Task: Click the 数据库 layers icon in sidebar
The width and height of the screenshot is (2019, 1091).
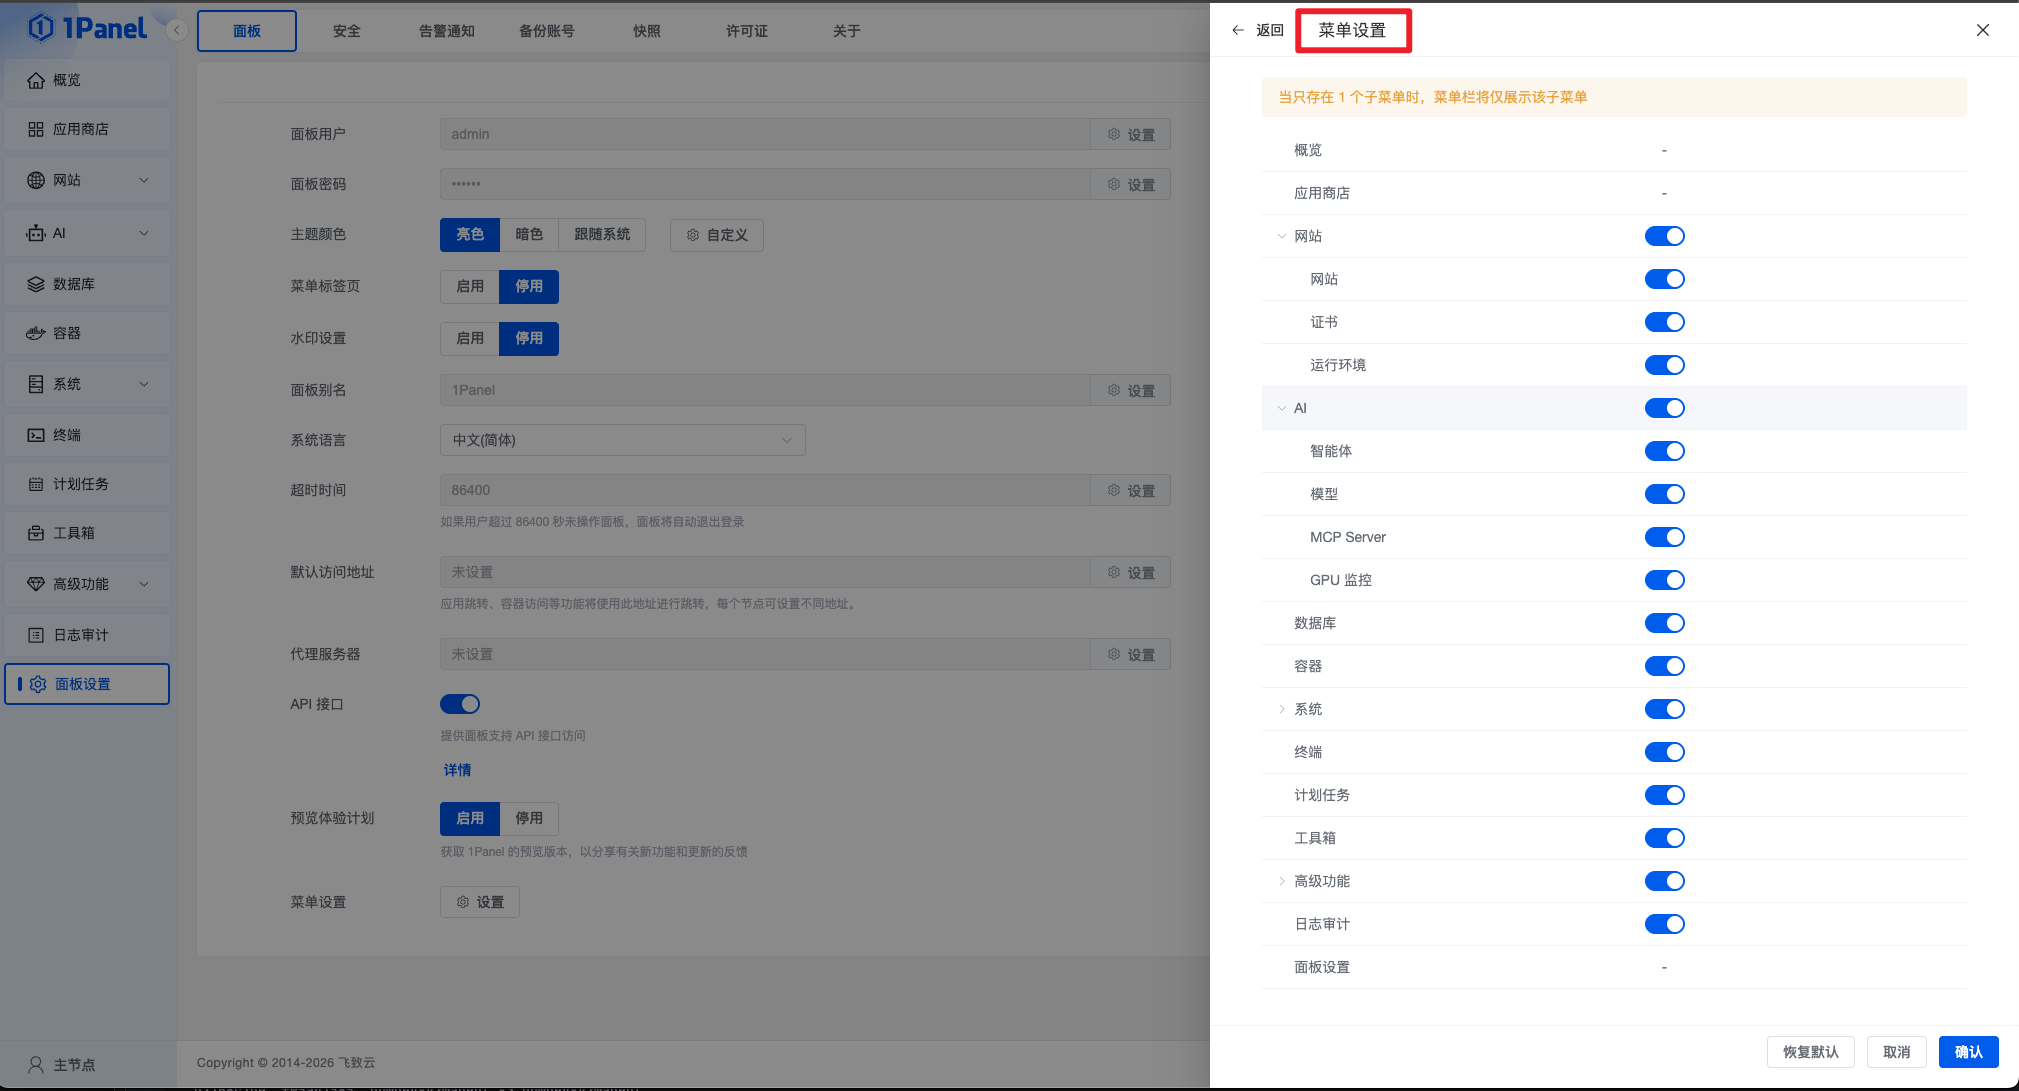Action: 36,284
